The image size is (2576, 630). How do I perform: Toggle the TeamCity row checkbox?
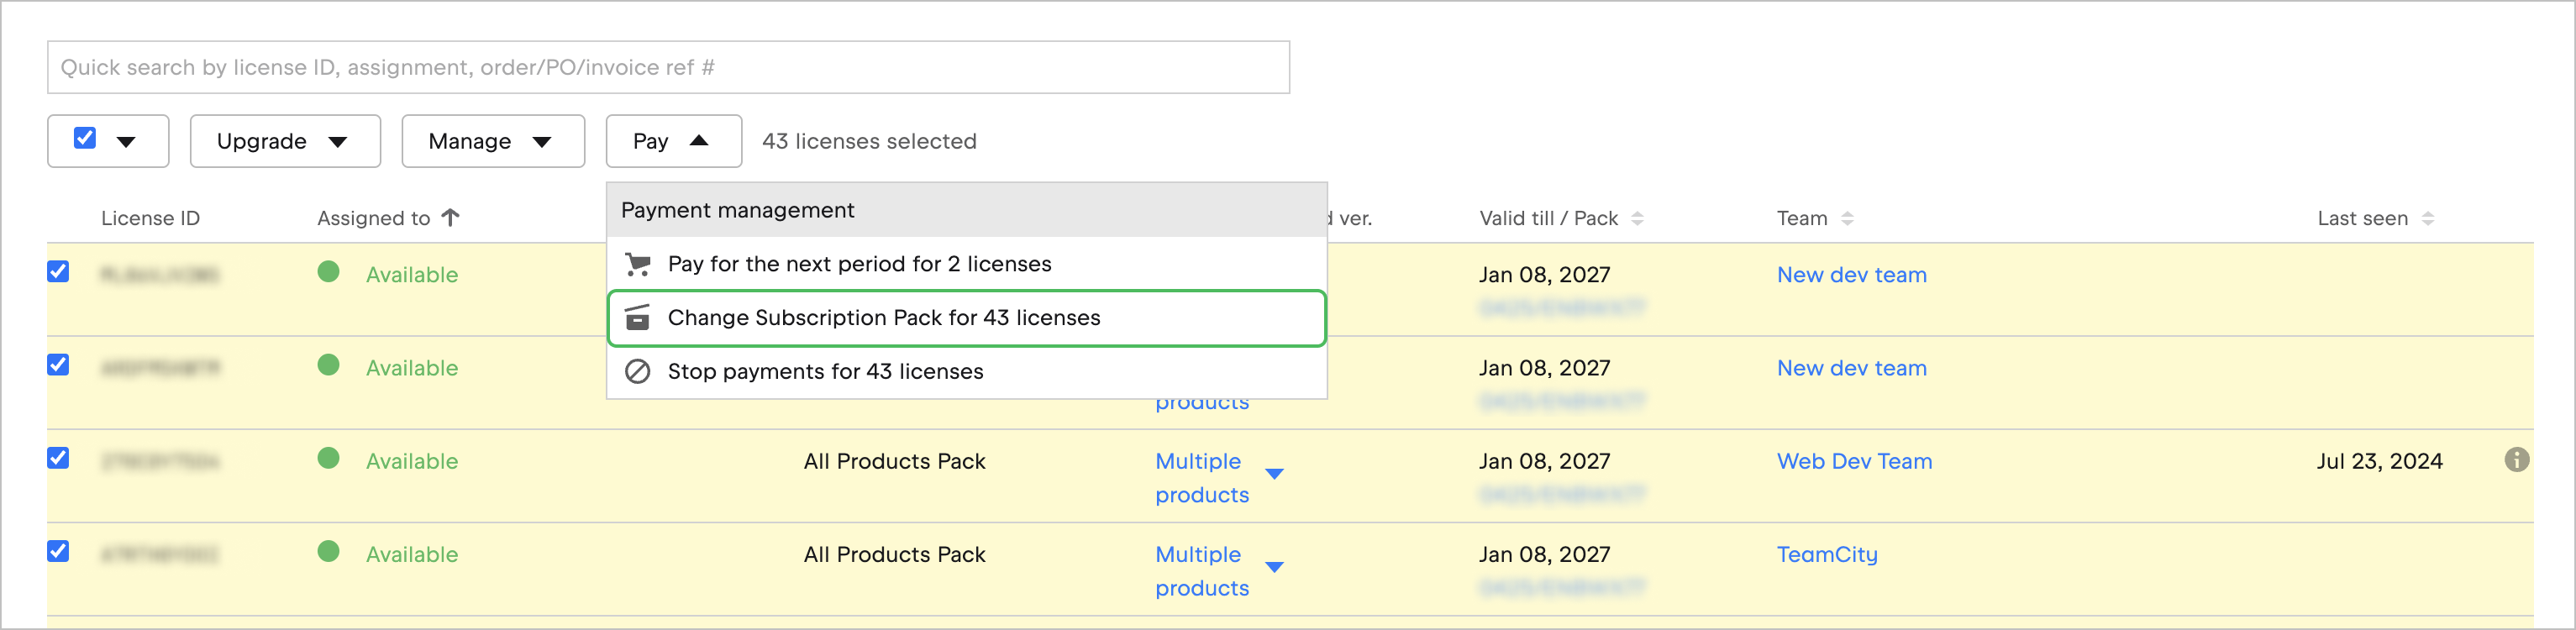[x=59, y=552]
